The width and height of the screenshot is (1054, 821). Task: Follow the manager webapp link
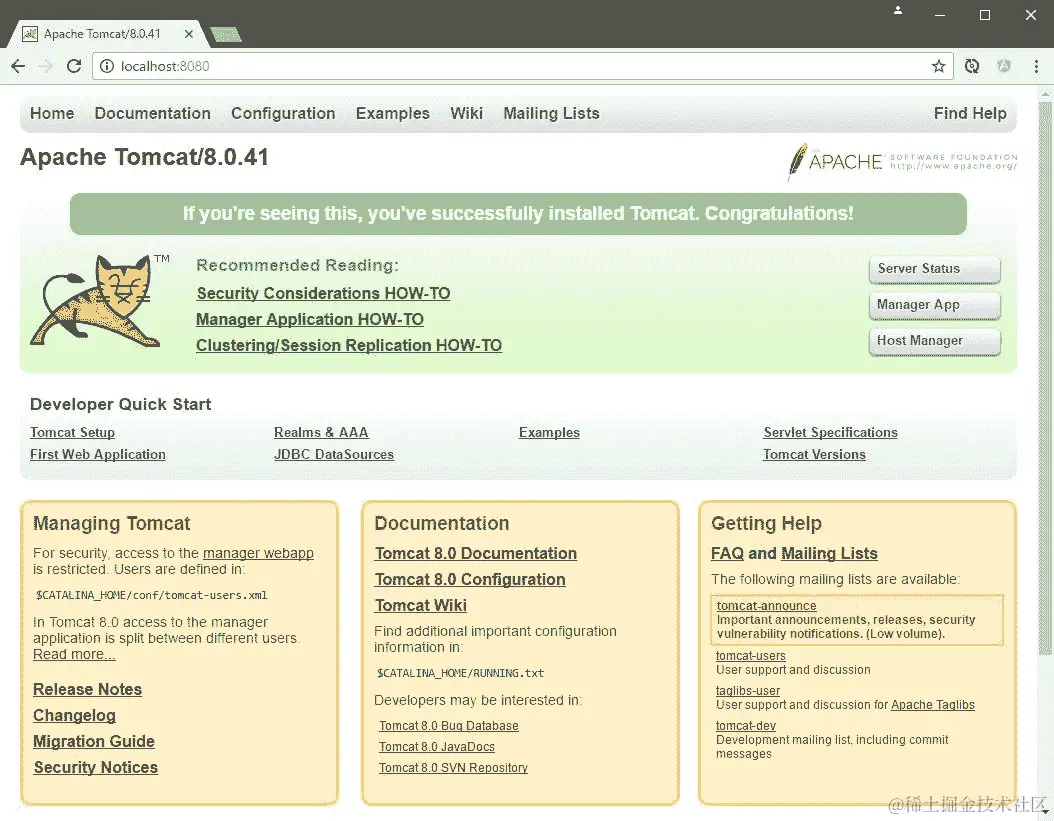258,553
